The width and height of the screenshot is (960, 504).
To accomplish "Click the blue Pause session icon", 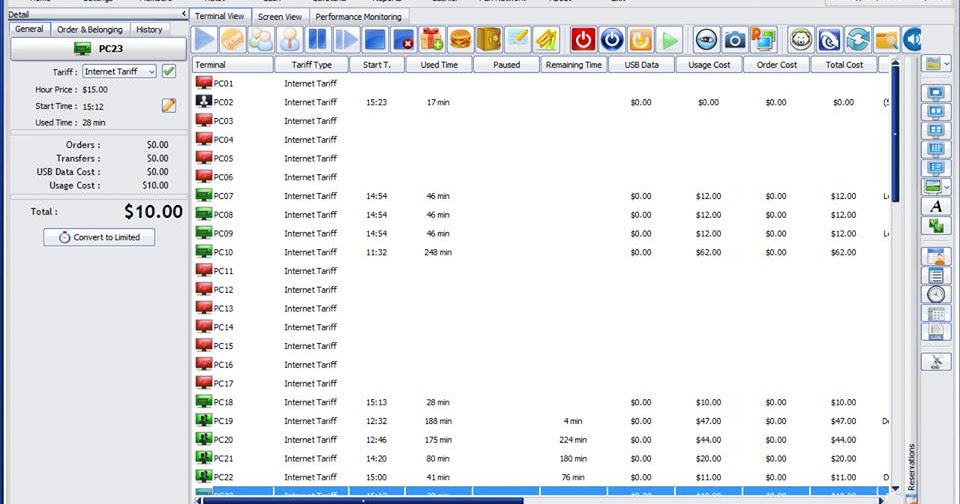I will [x=318, y=40].
